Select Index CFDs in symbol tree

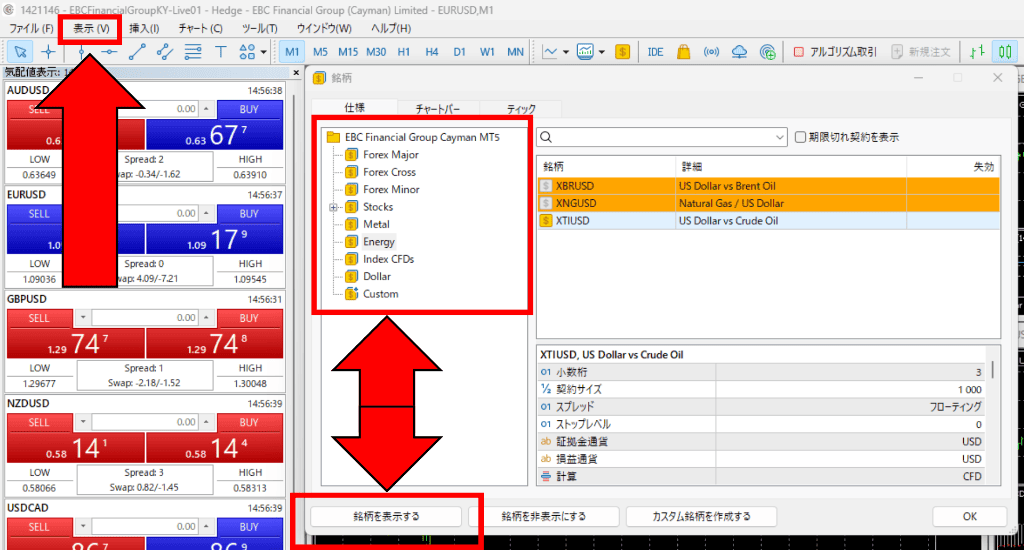point(389,259)
